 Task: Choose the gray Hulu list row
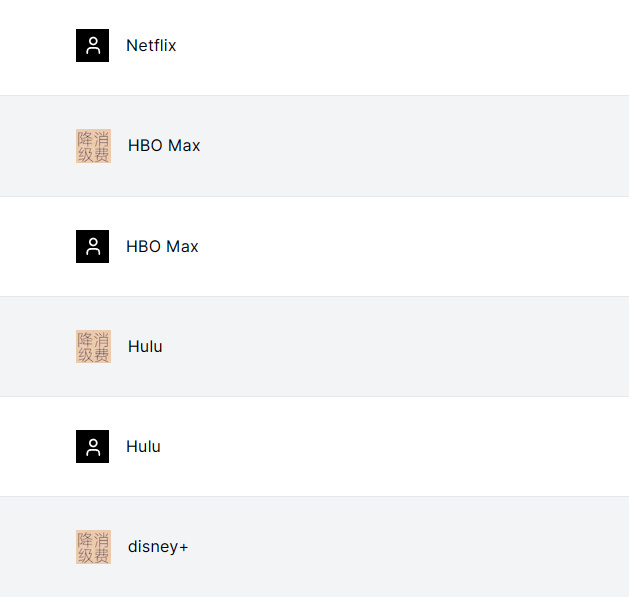pos(314,347)
